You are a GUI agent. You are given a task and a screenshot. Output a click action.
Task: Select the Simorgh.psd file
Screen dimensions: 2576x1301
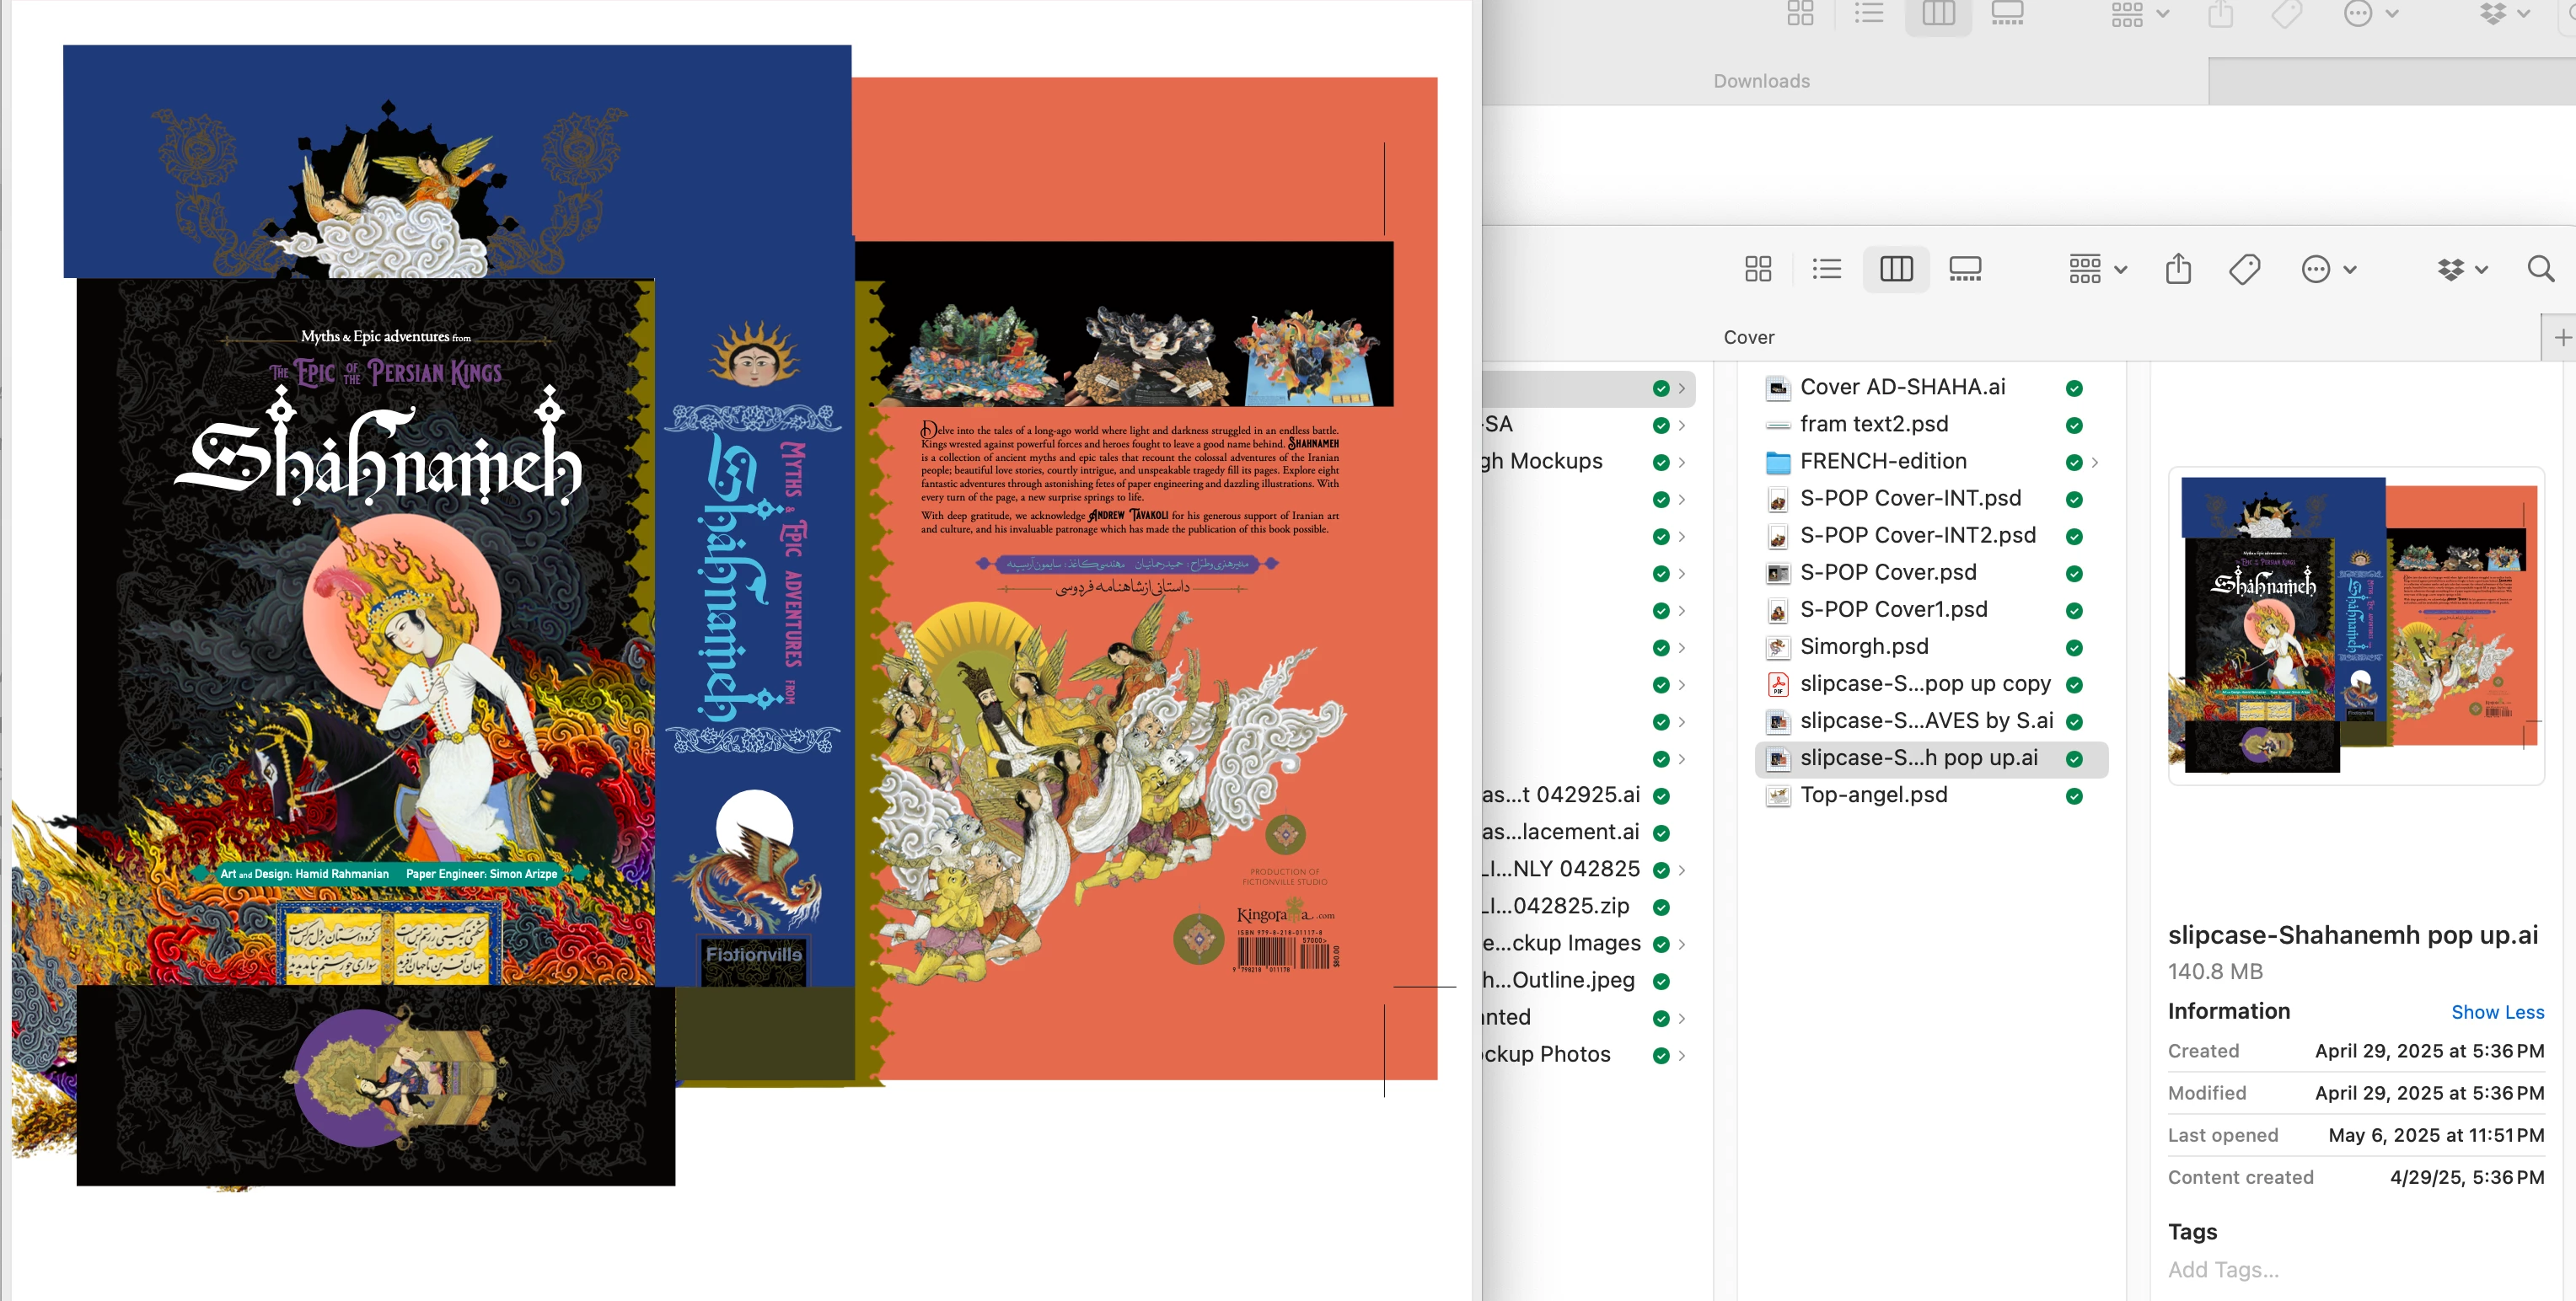[x=1863, y=647]
